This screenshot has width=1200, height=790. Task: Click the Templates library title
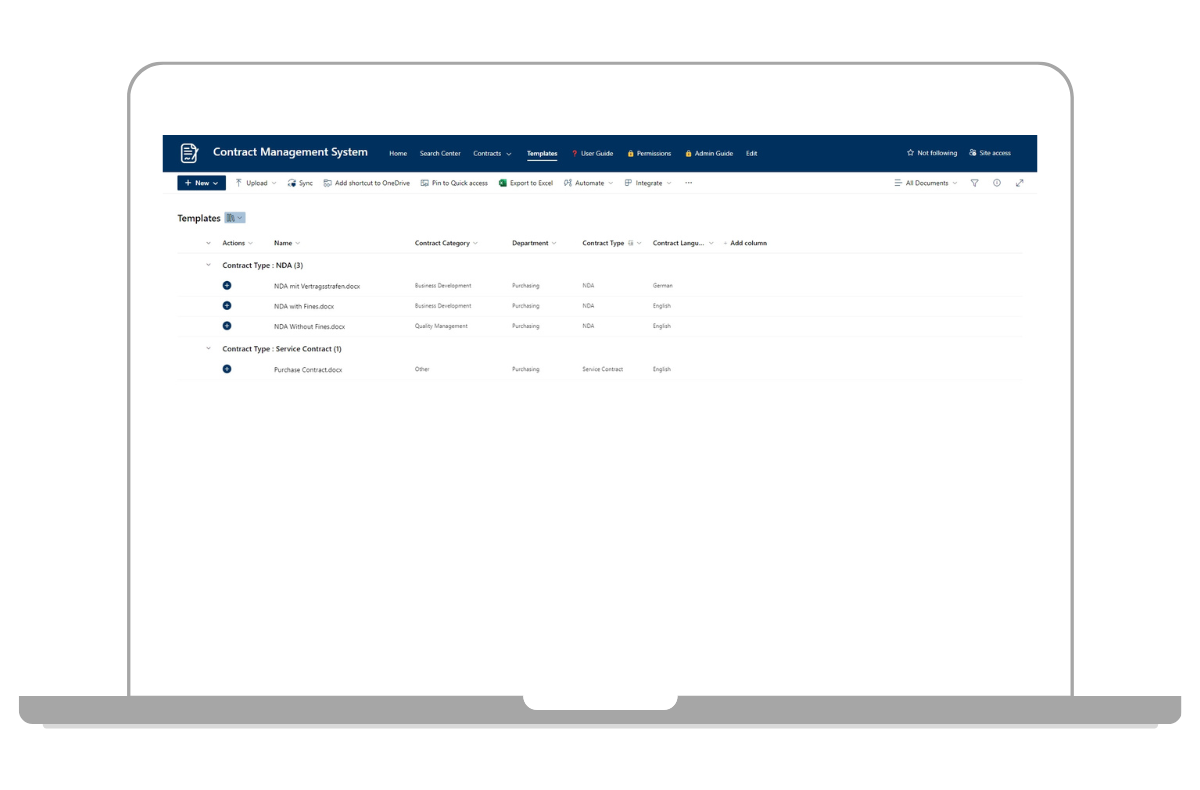tap(199, 218)
